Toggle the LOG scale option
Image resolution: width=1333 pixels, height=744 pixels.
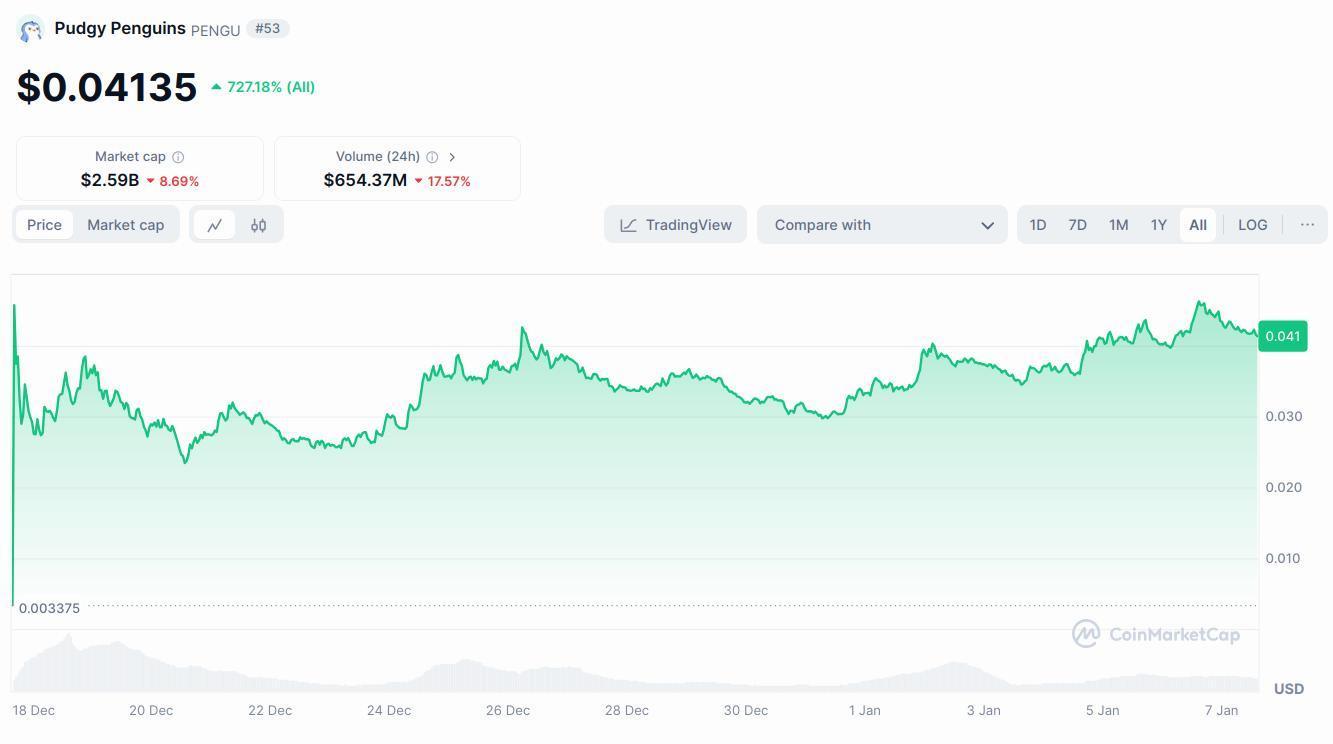(1252, 225)
